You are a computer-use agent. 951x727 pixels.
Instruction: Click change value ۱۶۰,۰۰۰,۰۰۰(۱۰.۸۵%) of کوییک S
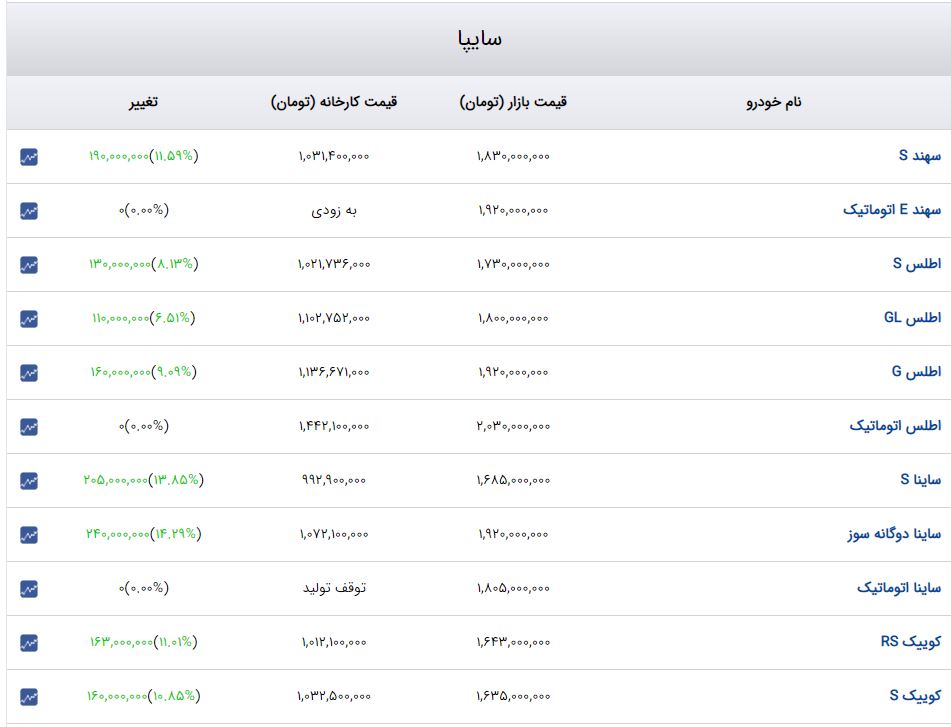pos(144,695)
